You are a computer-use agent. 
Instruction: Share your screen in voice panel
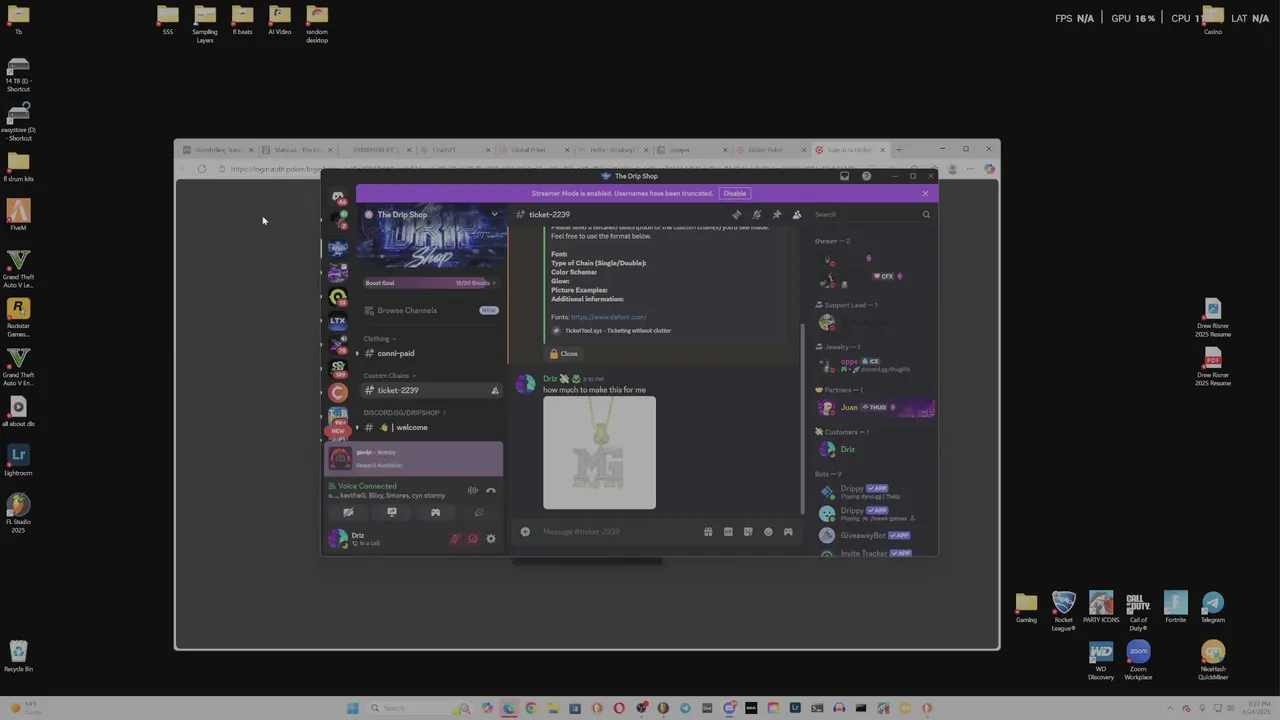point(392,512)
